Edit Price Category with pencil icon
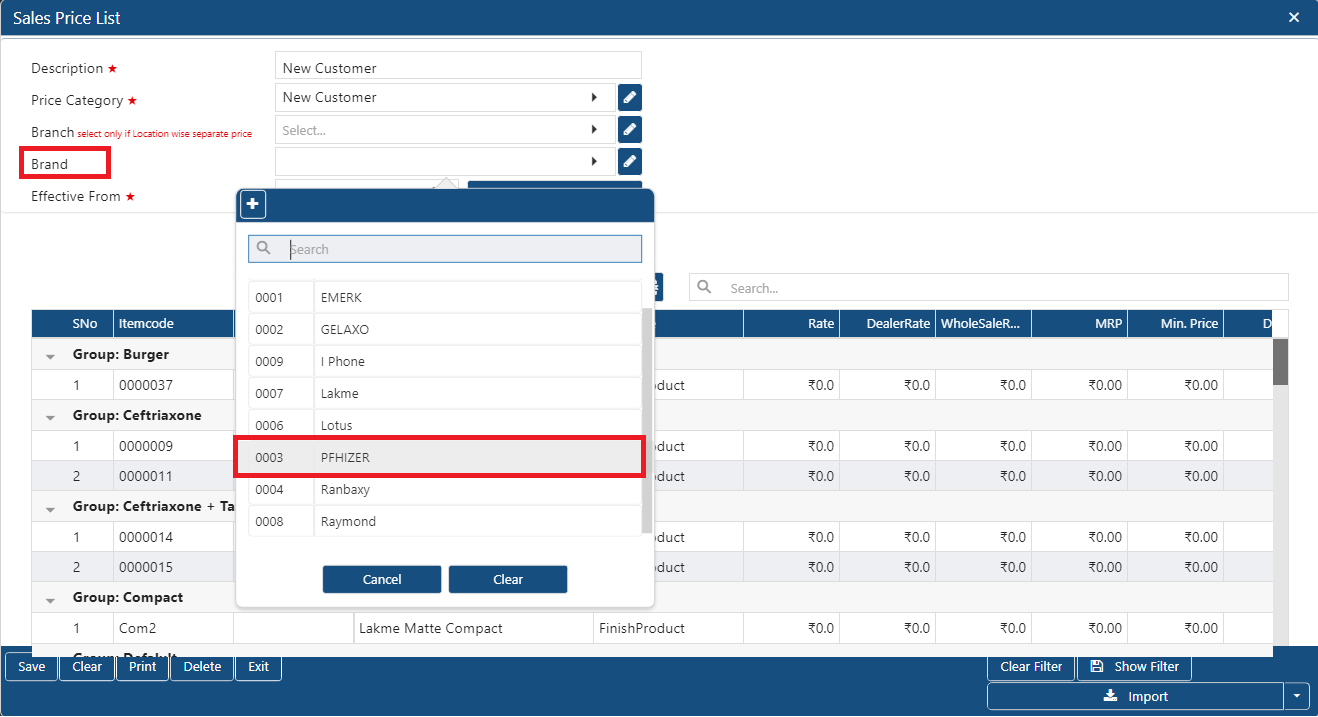The width and height of the screenshot is (1318, 717). point(629,98)
